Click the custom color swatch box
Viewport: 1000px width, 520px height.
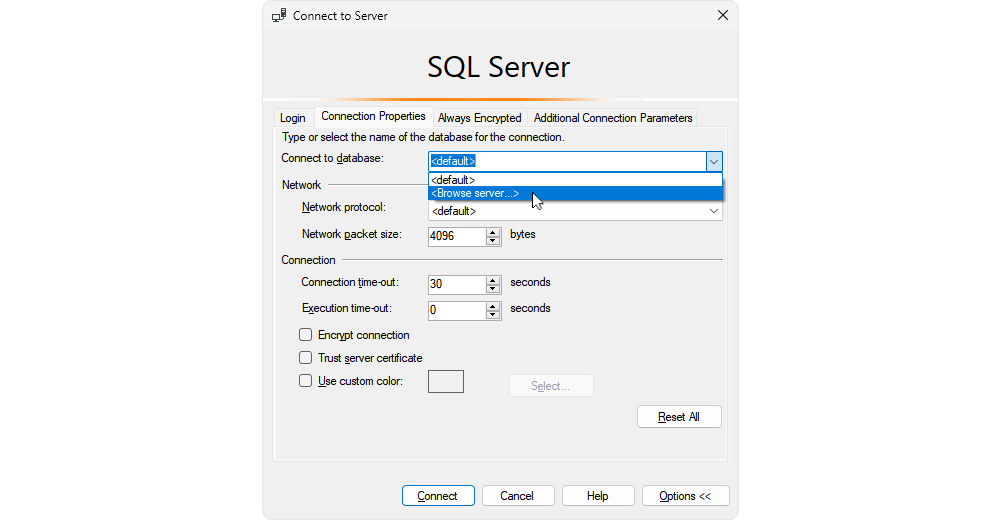446,382
